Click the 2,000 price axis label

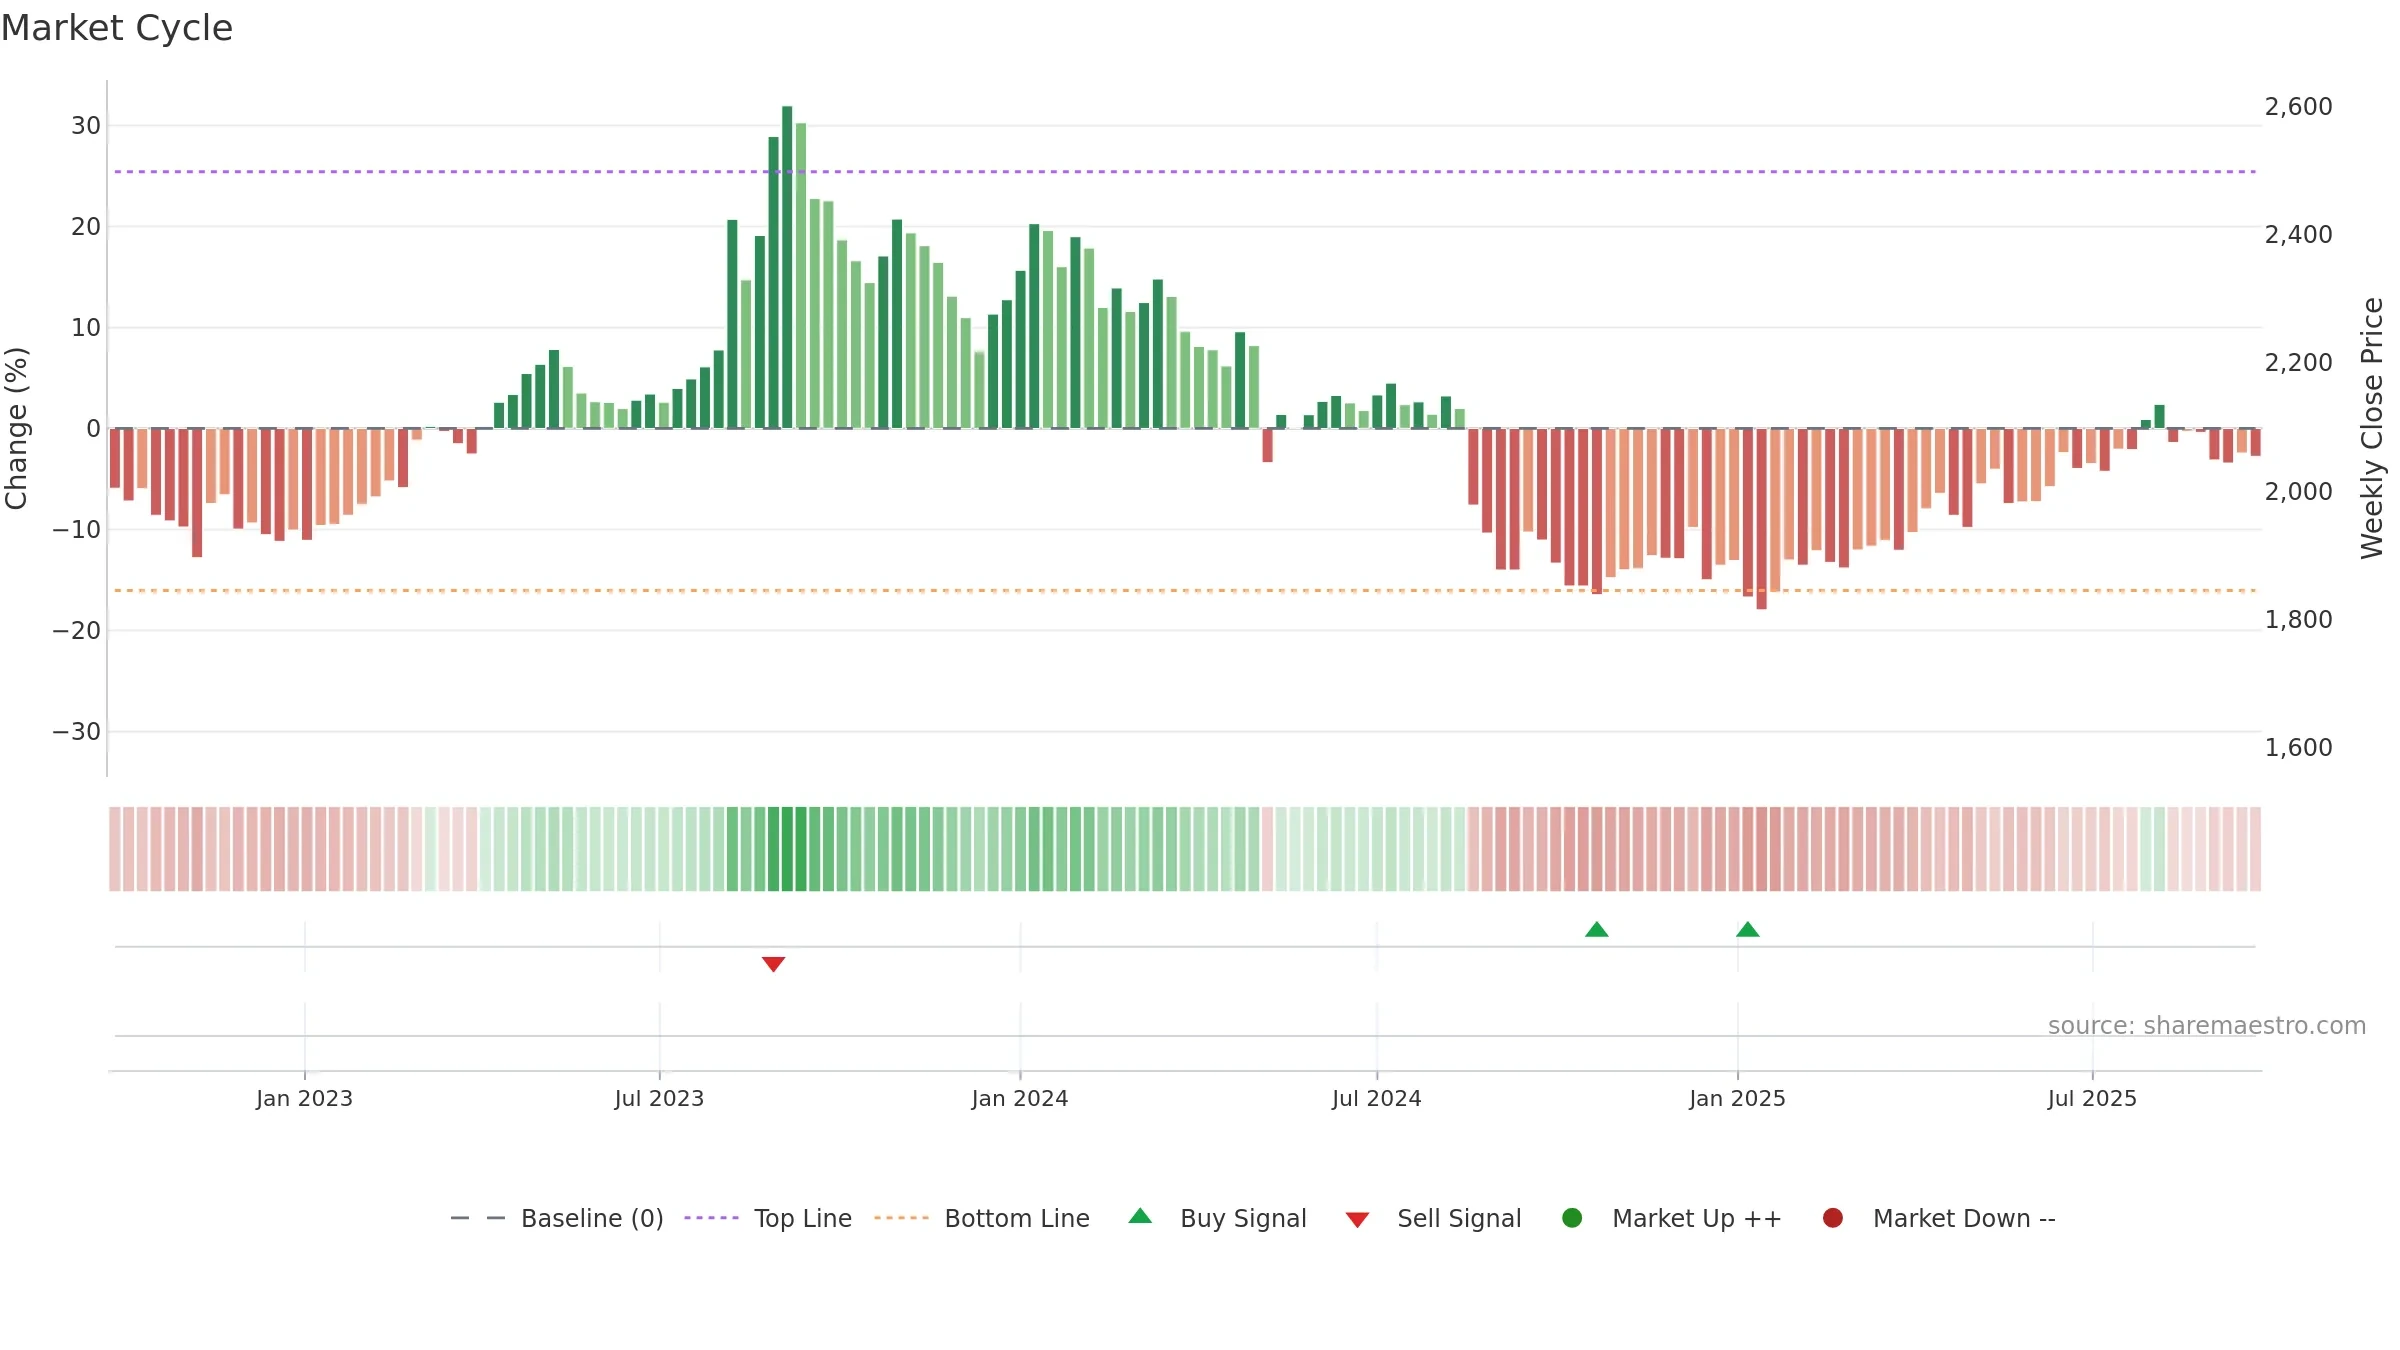pyautogui.click(x=2298, y=491)
